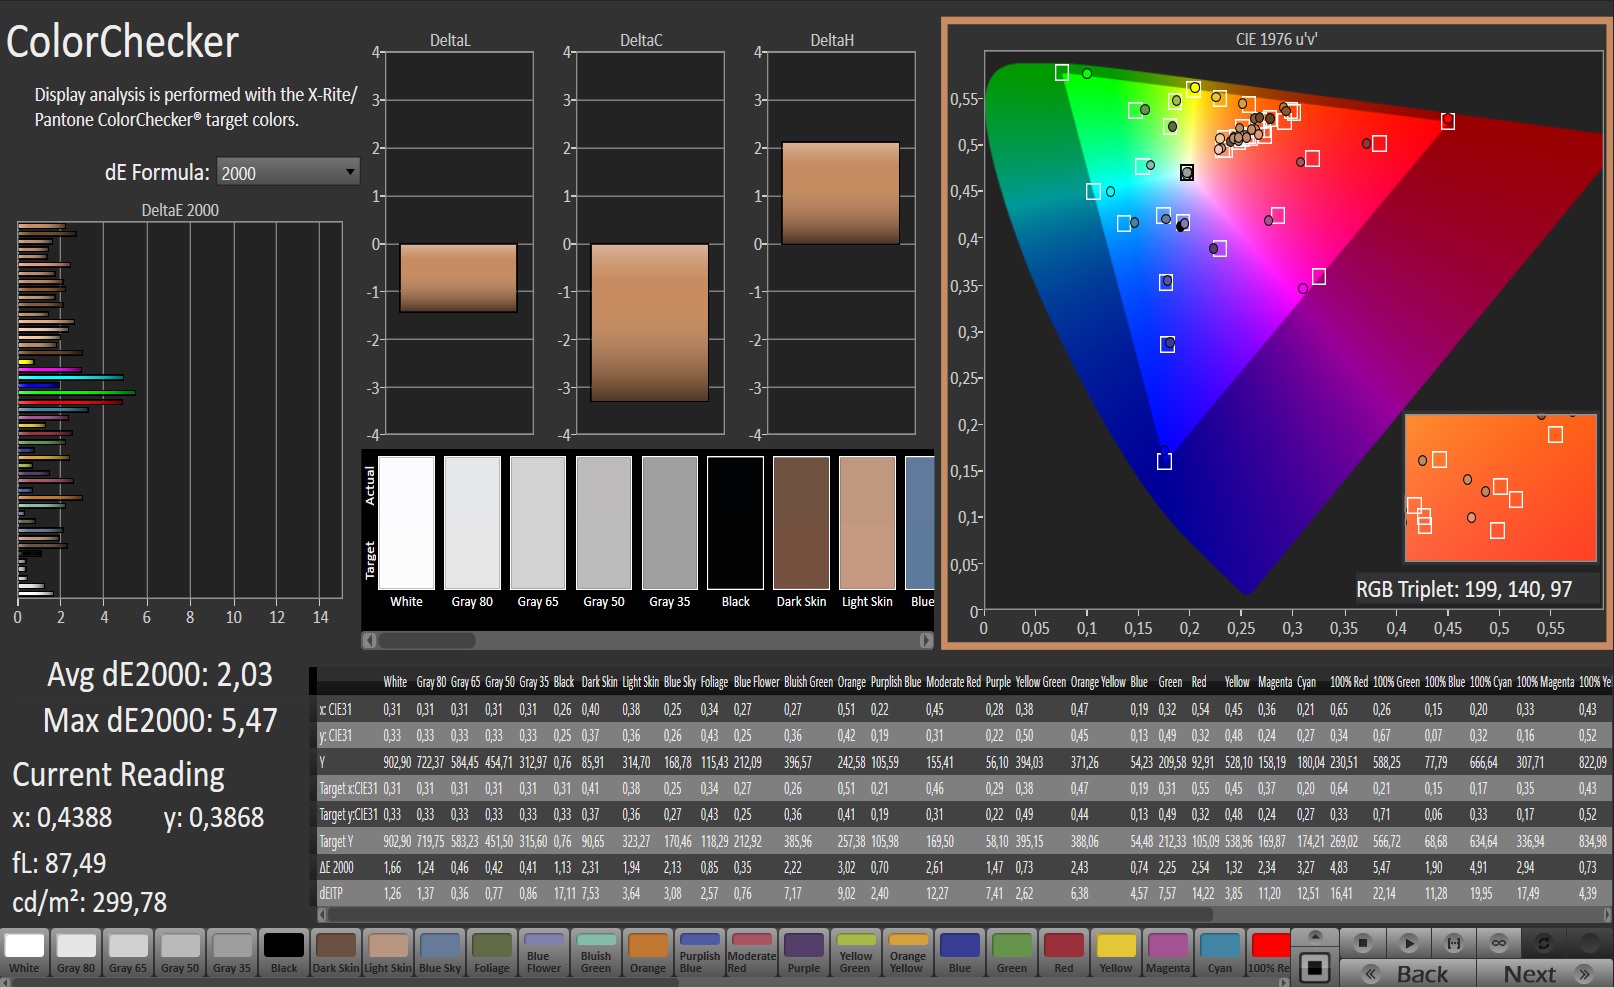Click the small up arrow above pattern icon
1614x987 pixels.
1315,936
